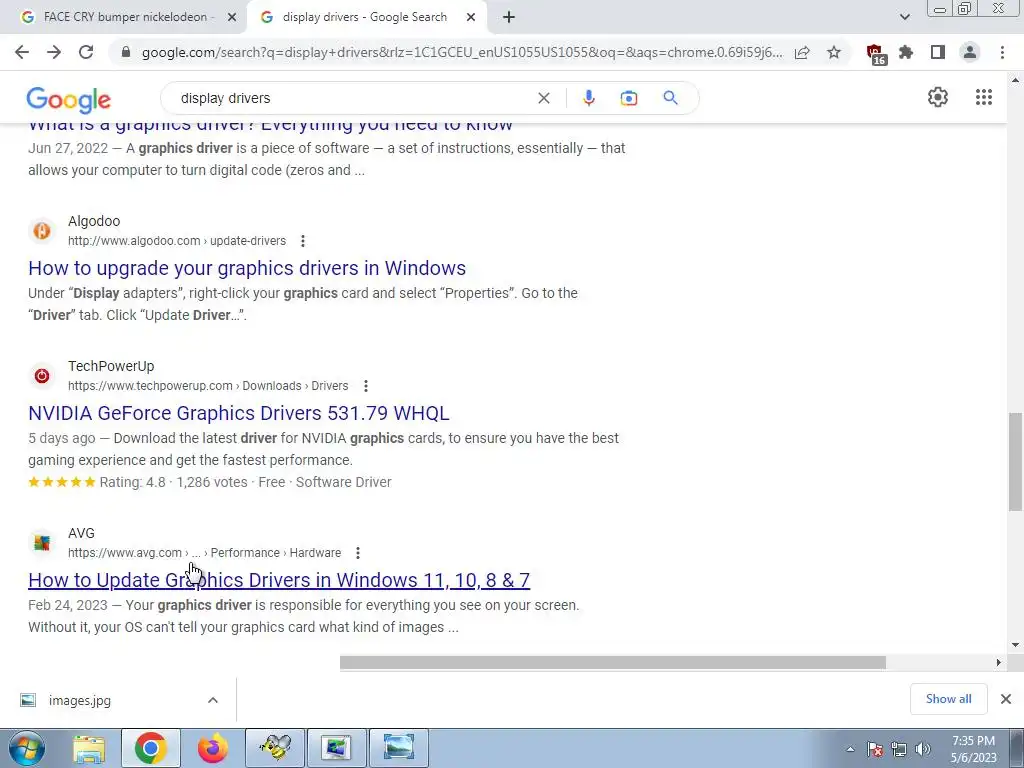The width and height of the screenshot is (1024, 768).
Task: Open the Windows Start menu
Action: coord(26,748)
